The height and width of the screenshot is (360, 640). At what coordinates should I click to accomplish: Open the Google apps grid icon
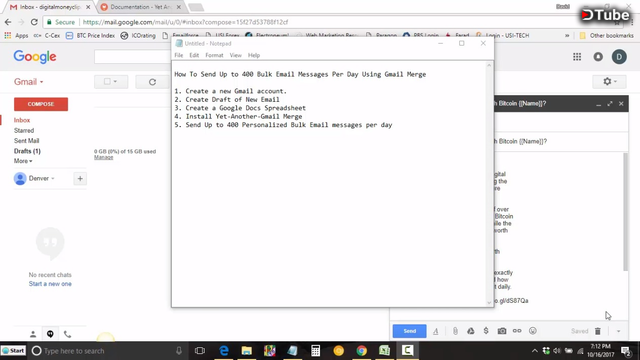577,57
